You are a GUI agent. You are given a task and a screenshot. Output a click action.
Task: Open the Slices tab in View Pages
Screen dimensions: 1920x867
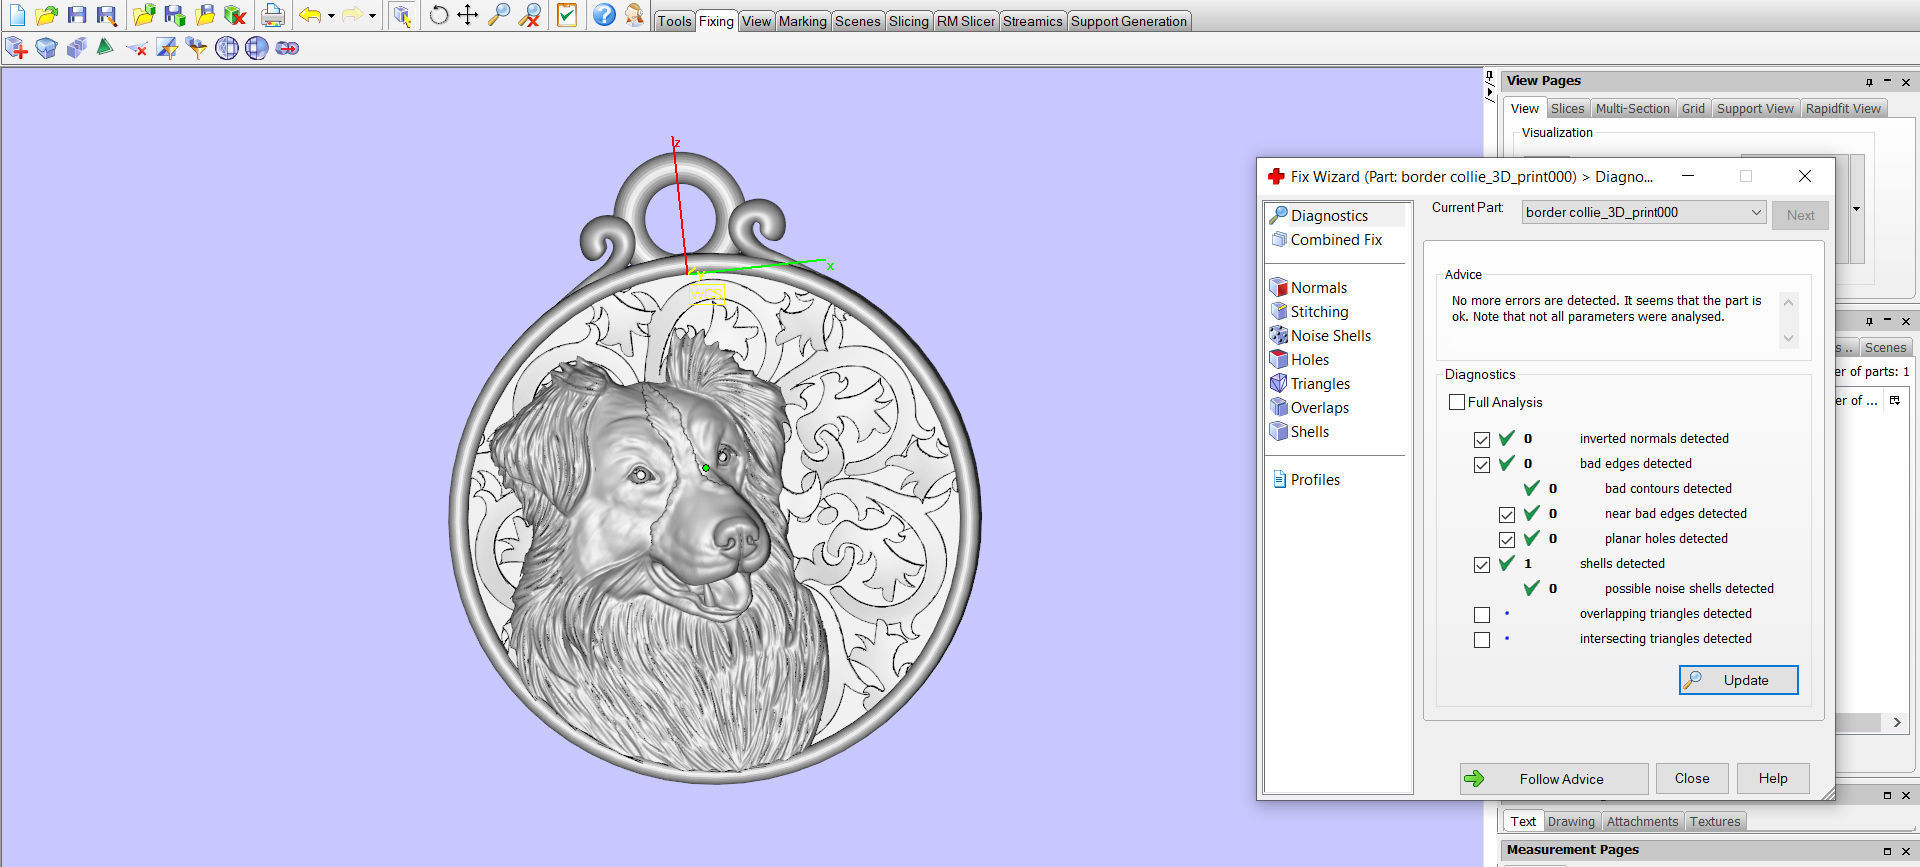pyautogui.click(x=1567, y=108)
